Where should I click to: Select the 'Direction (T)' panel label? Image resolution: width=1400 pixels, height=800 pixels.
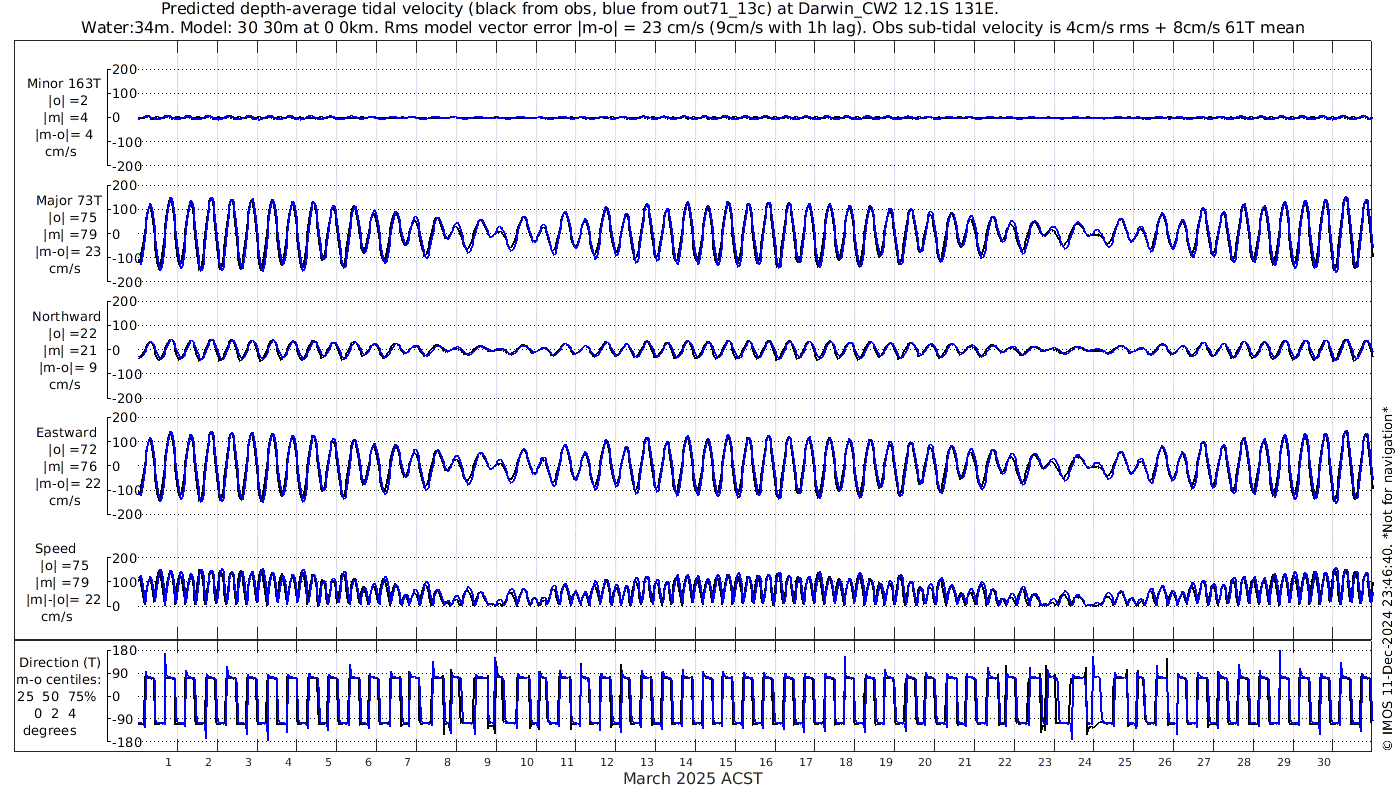pyautogui.click(x=60, y=663)
